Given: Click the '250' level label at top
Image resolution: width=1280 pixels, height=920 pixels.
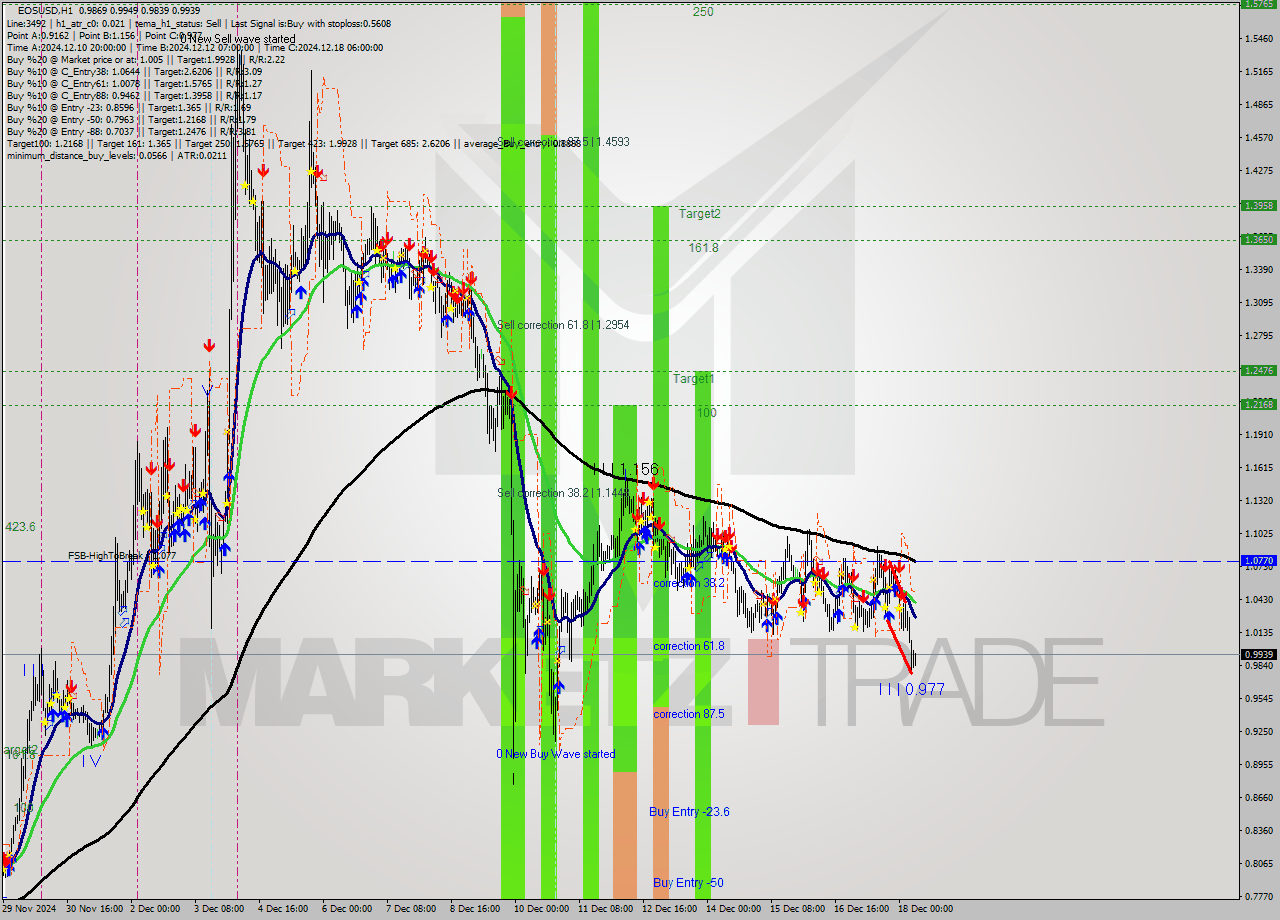Looking at the screenshot, I should [703, 12].
